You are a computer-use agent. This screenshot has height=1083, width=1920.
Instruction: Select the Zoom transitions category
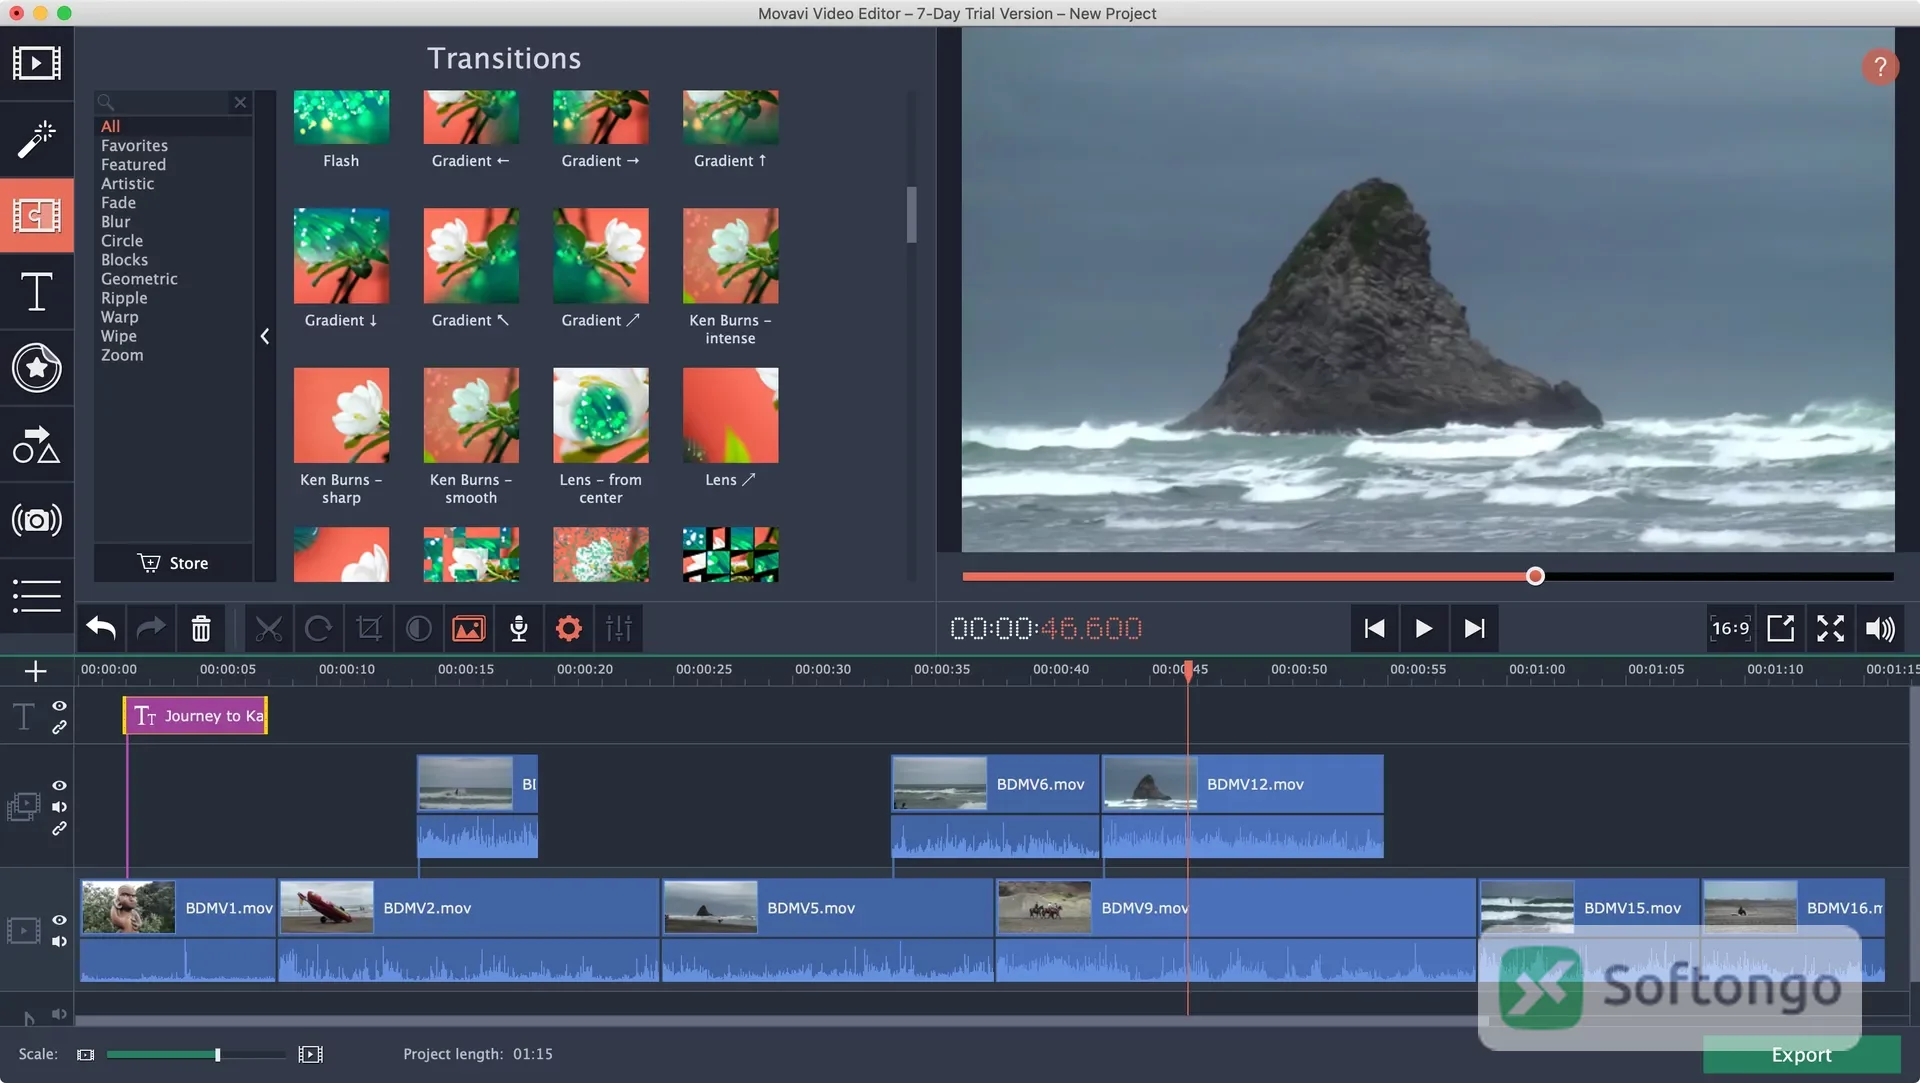point(122,355)
